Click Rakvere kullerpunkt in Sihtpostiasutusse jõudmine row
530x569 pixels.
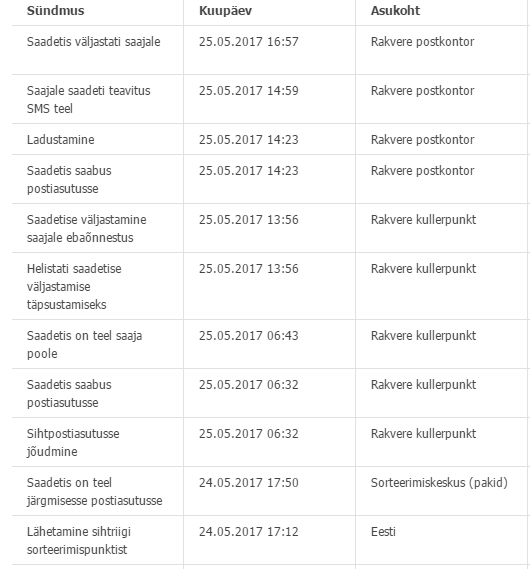coord(423,434)
